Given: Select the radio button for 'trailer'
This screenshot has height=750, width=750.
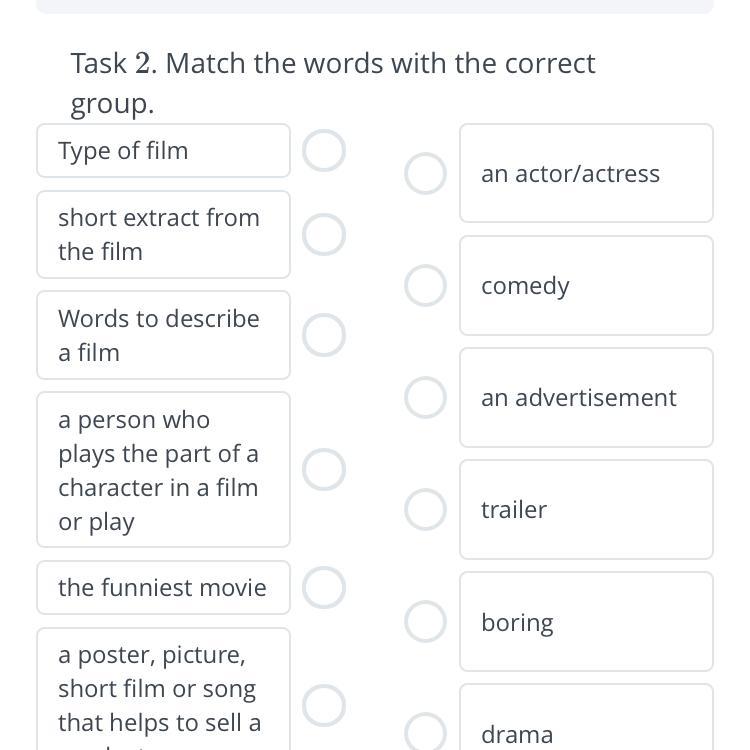Looking at the screenshot, I should pyautogui.click(x=425, y=509).
